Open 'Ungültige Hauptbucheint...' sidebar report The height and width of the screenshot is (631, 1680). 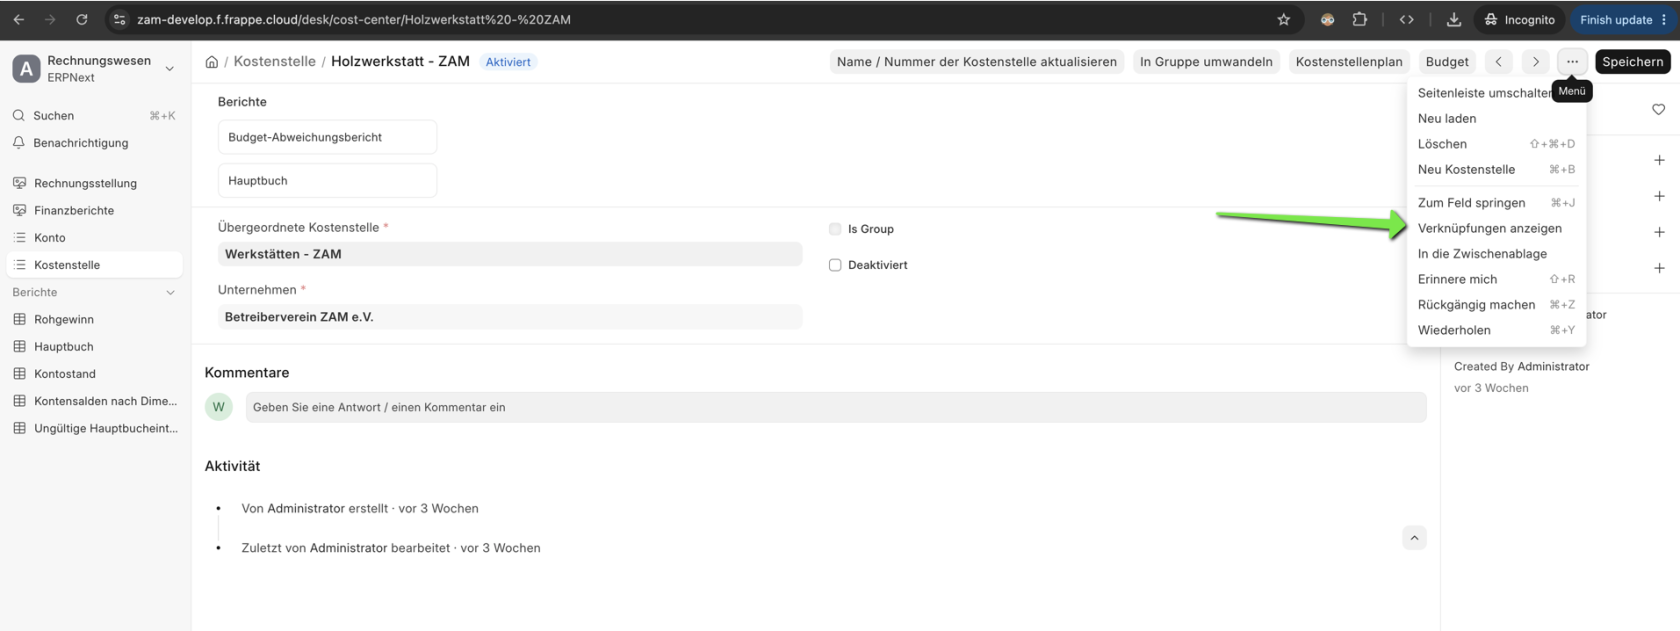tap(94, 428)
